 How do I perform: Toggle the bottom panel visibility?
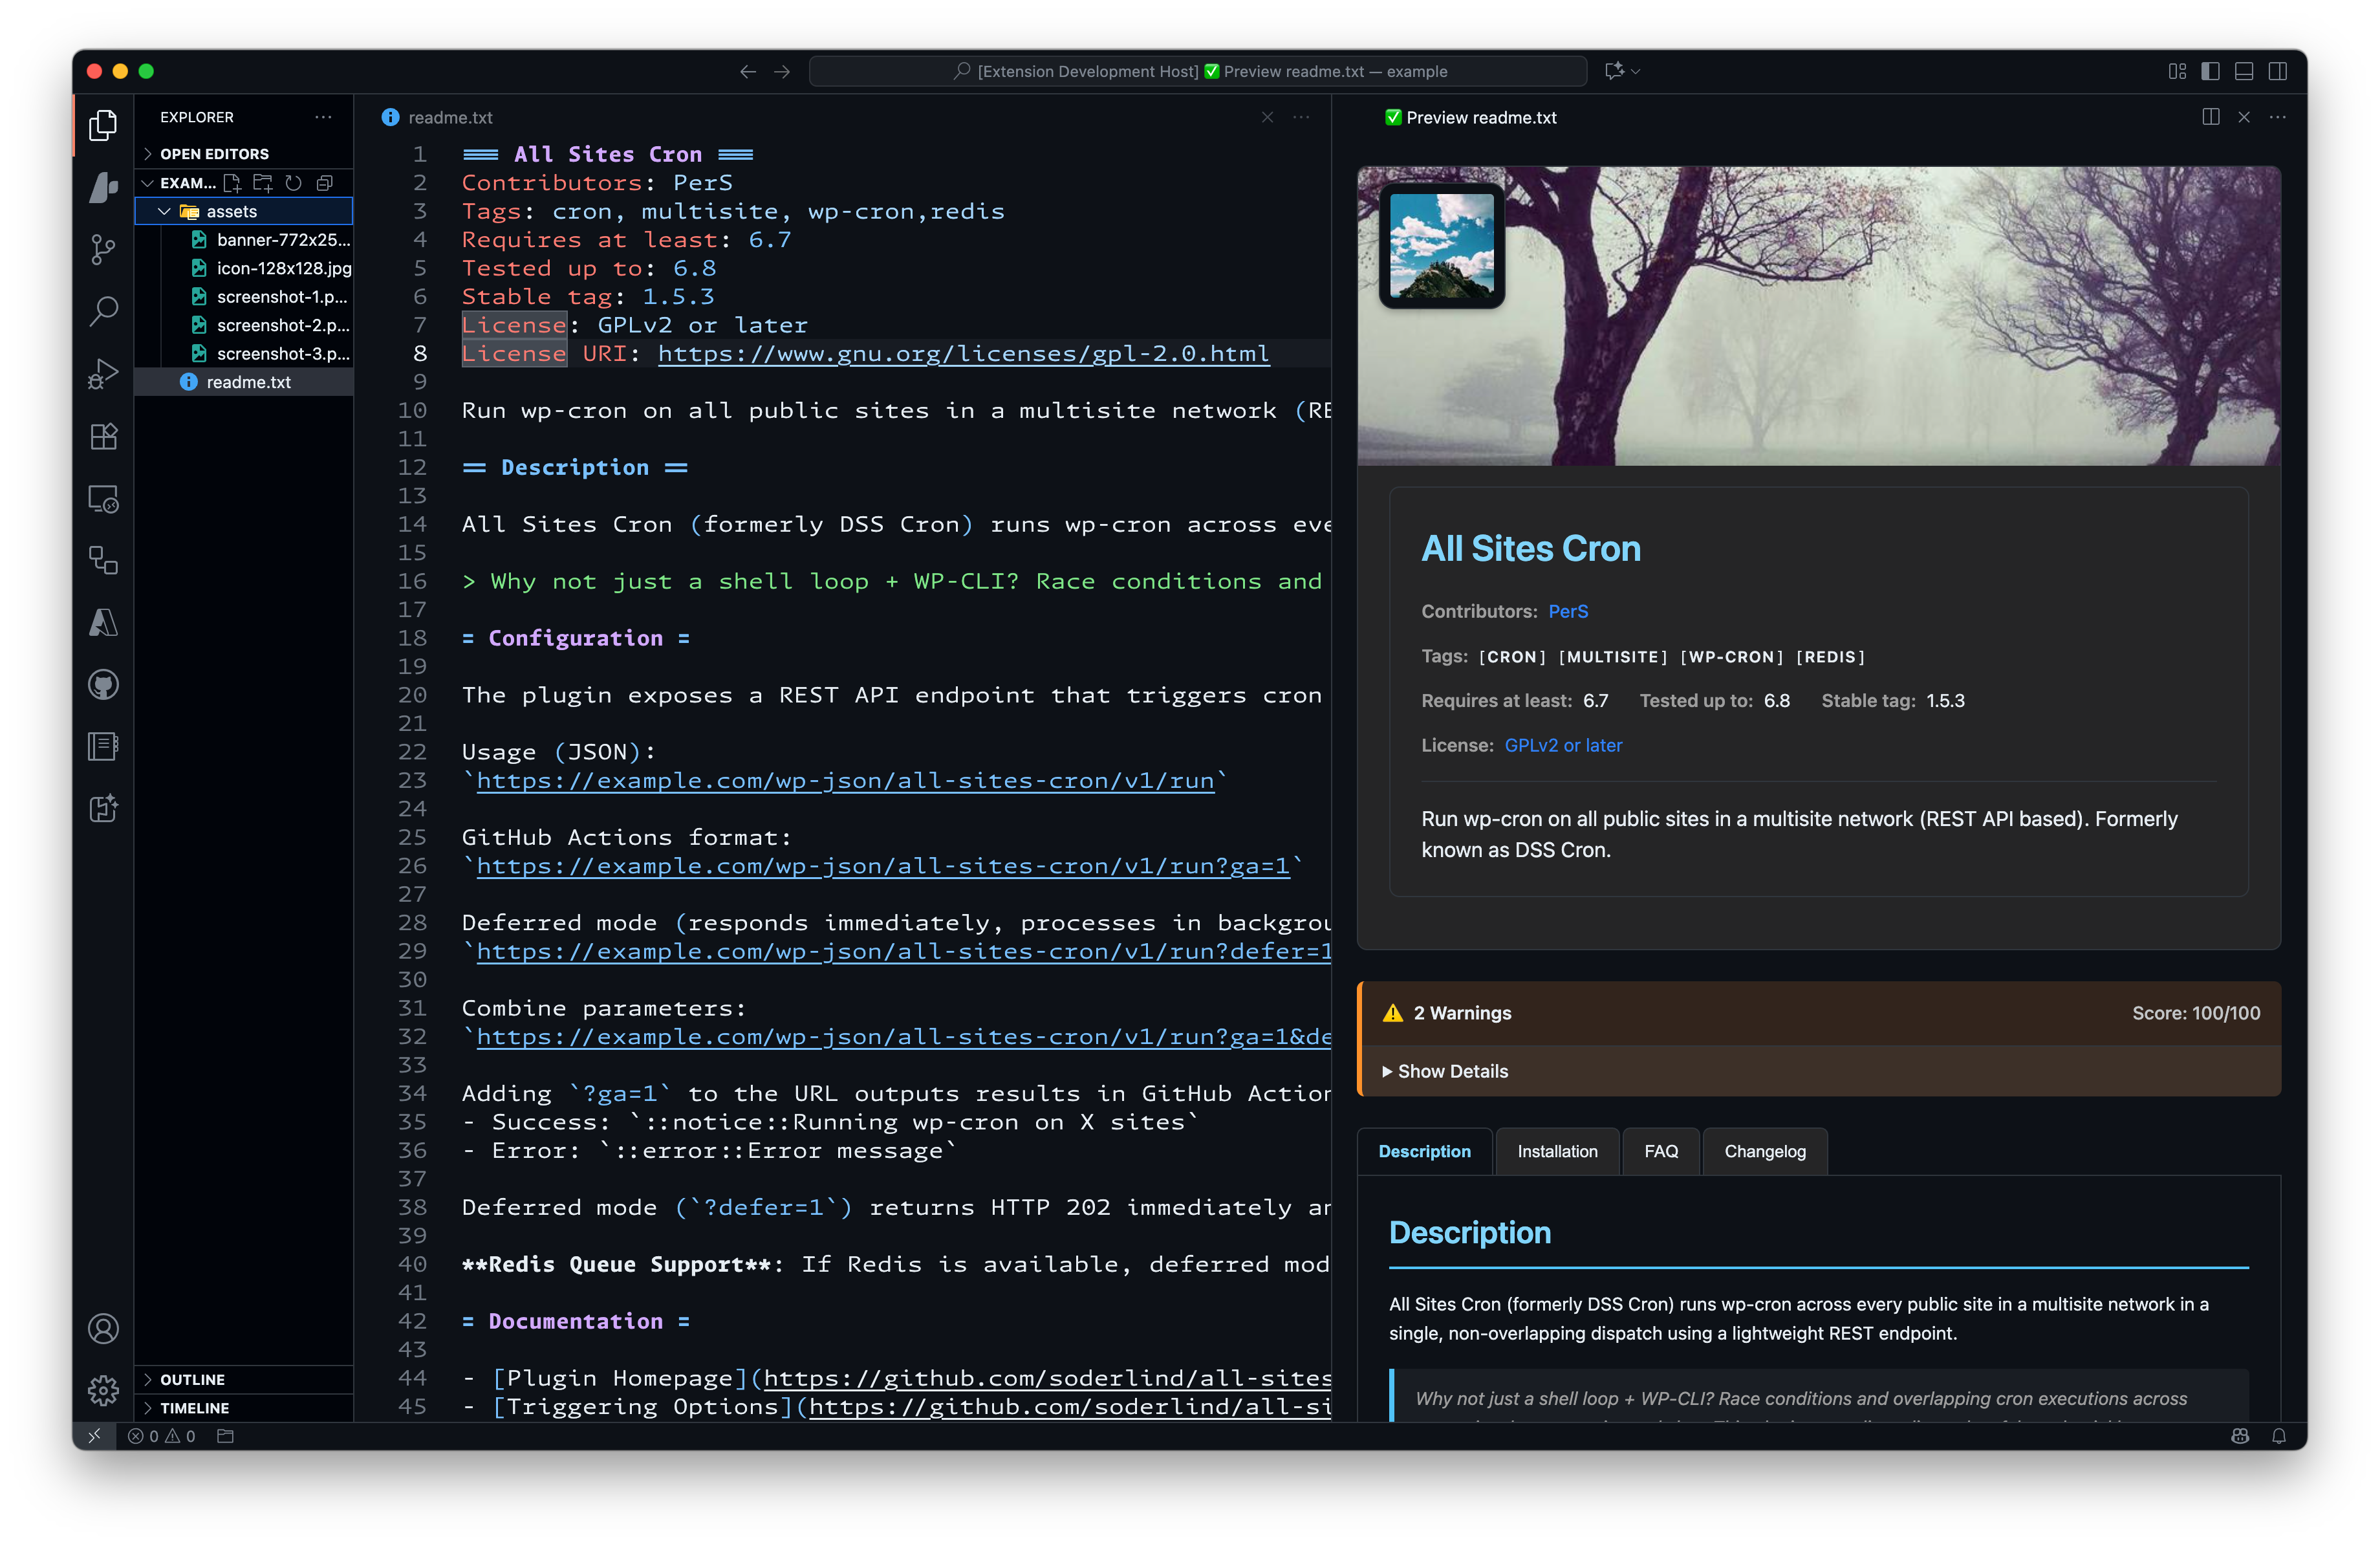click(x=2245, y=71)
